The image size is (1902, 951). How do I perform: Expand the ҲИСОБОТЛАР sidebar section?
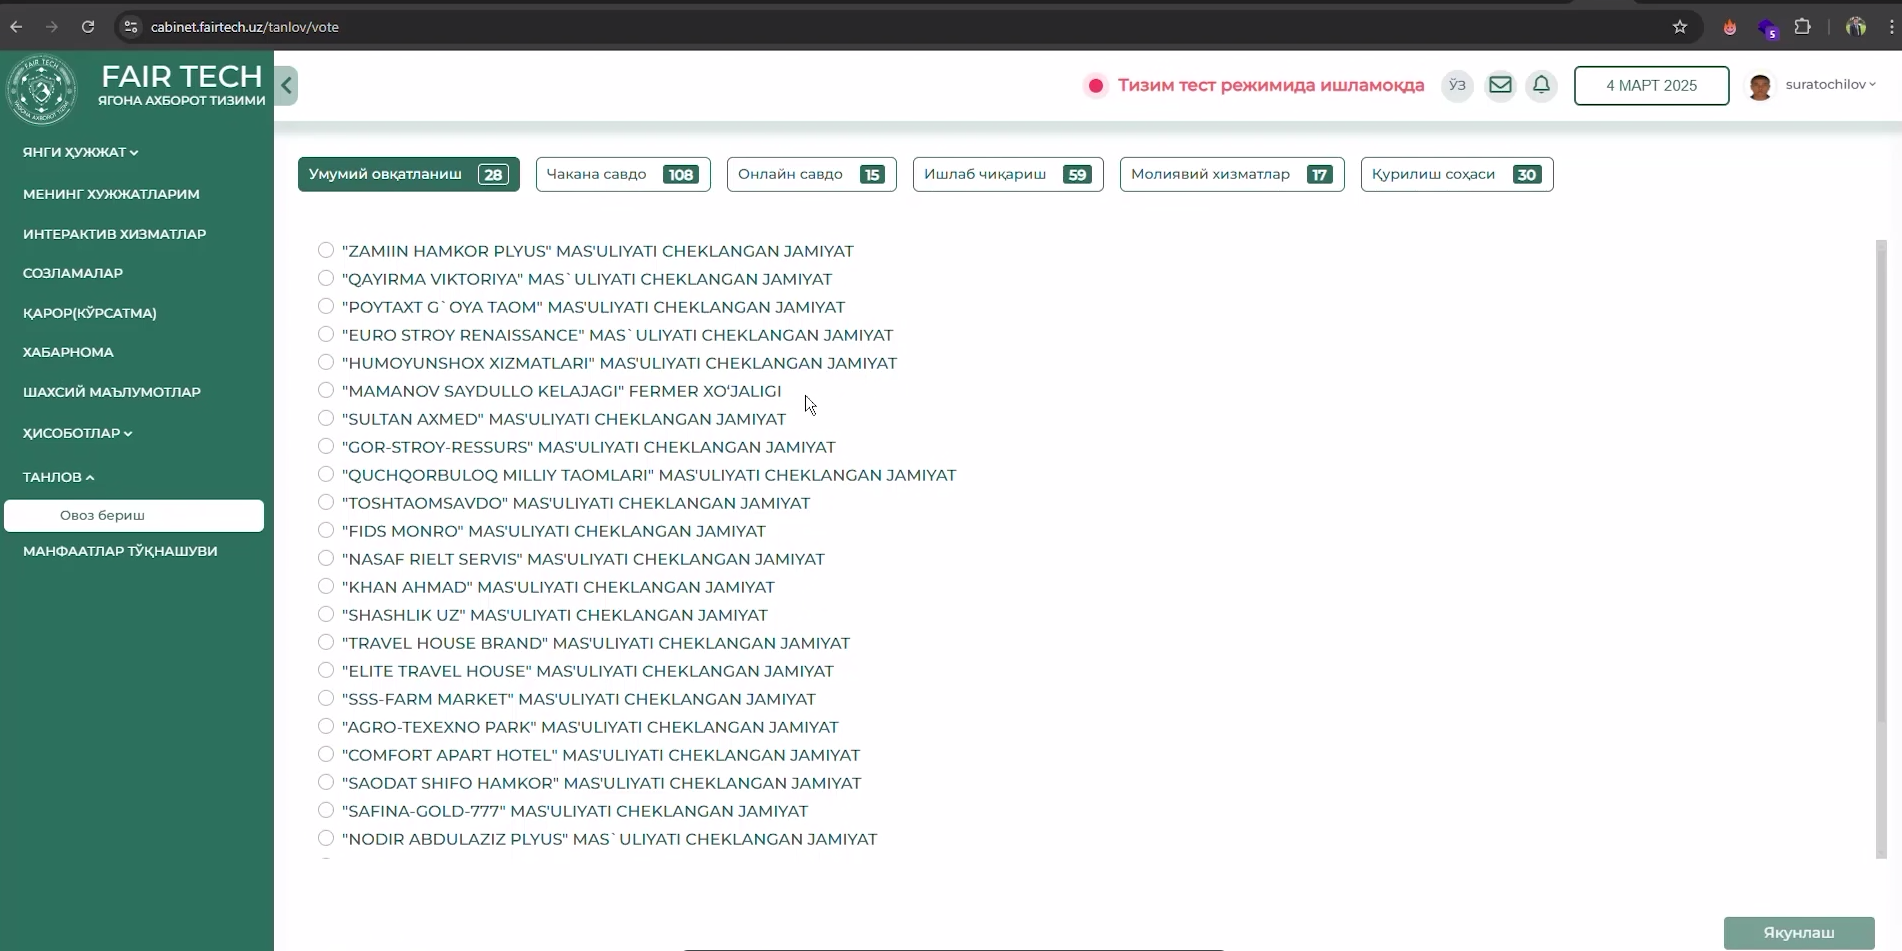77,433
